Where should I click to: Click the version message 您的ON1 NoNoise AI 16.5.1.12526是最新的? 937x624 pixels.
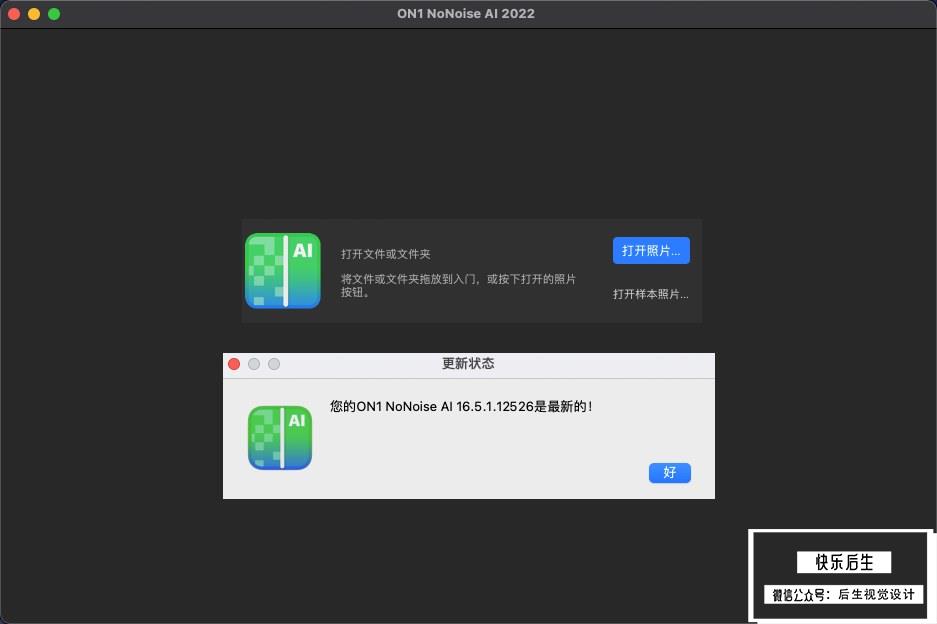point(461,406)
